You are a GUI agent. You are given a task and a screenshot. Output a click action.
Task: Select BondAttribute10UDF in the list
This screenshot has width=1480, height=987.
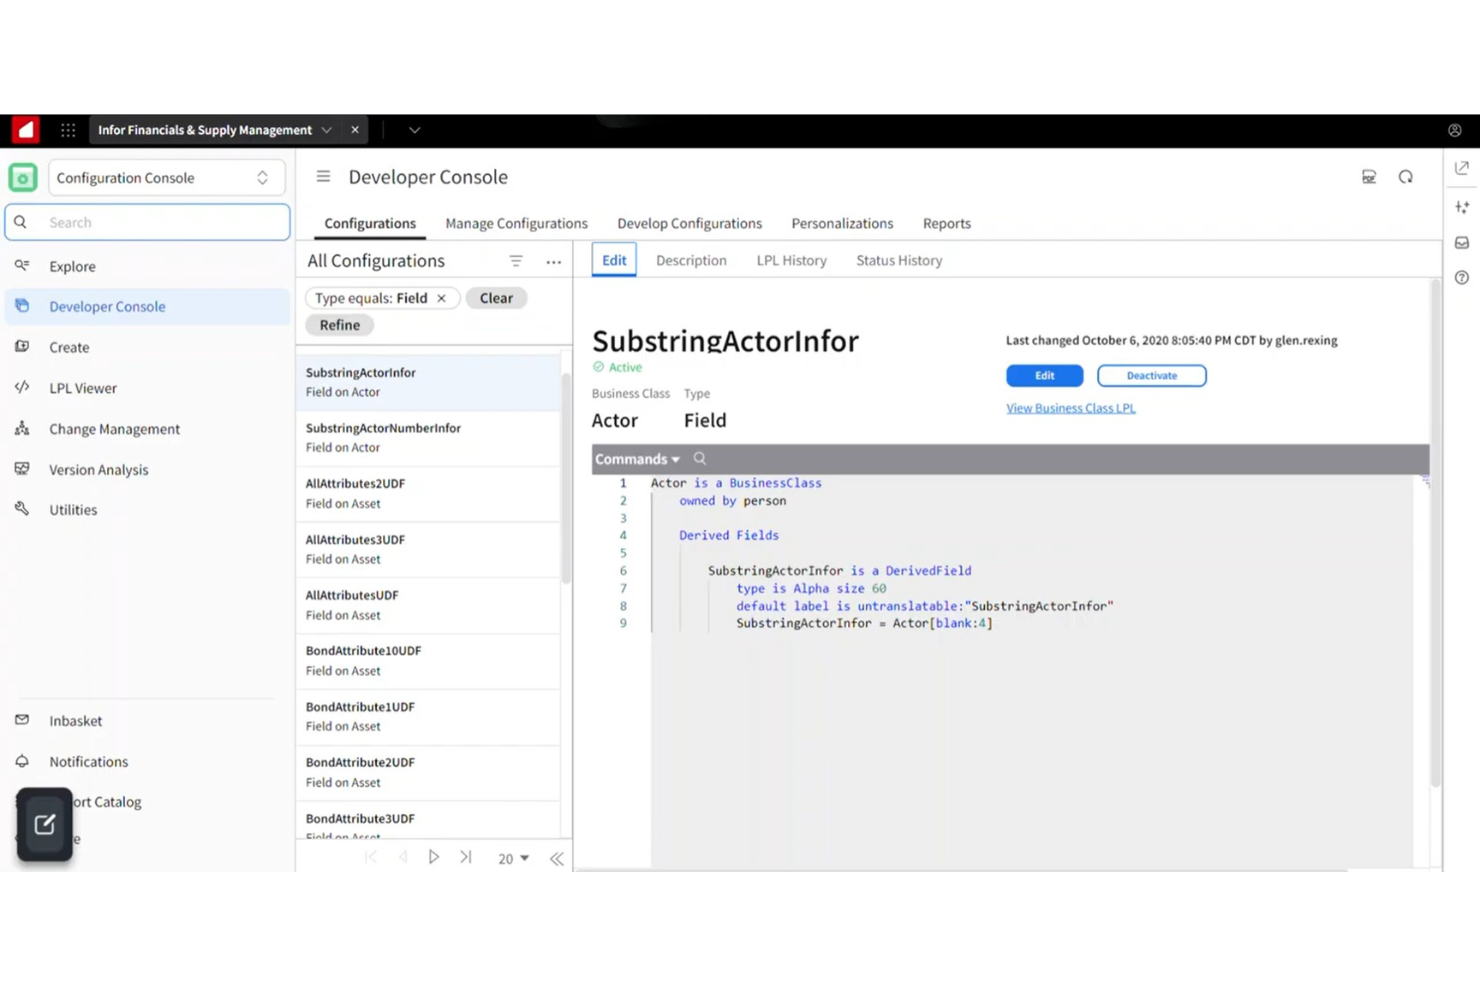tap(428, 661)
